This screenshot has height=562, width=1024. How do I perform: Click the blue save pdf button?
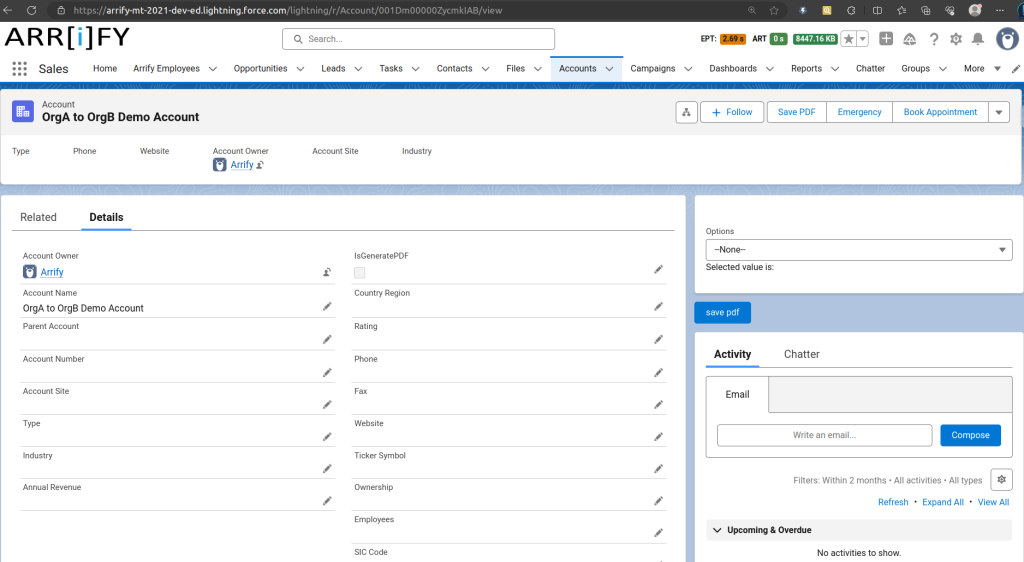[722, 313]
